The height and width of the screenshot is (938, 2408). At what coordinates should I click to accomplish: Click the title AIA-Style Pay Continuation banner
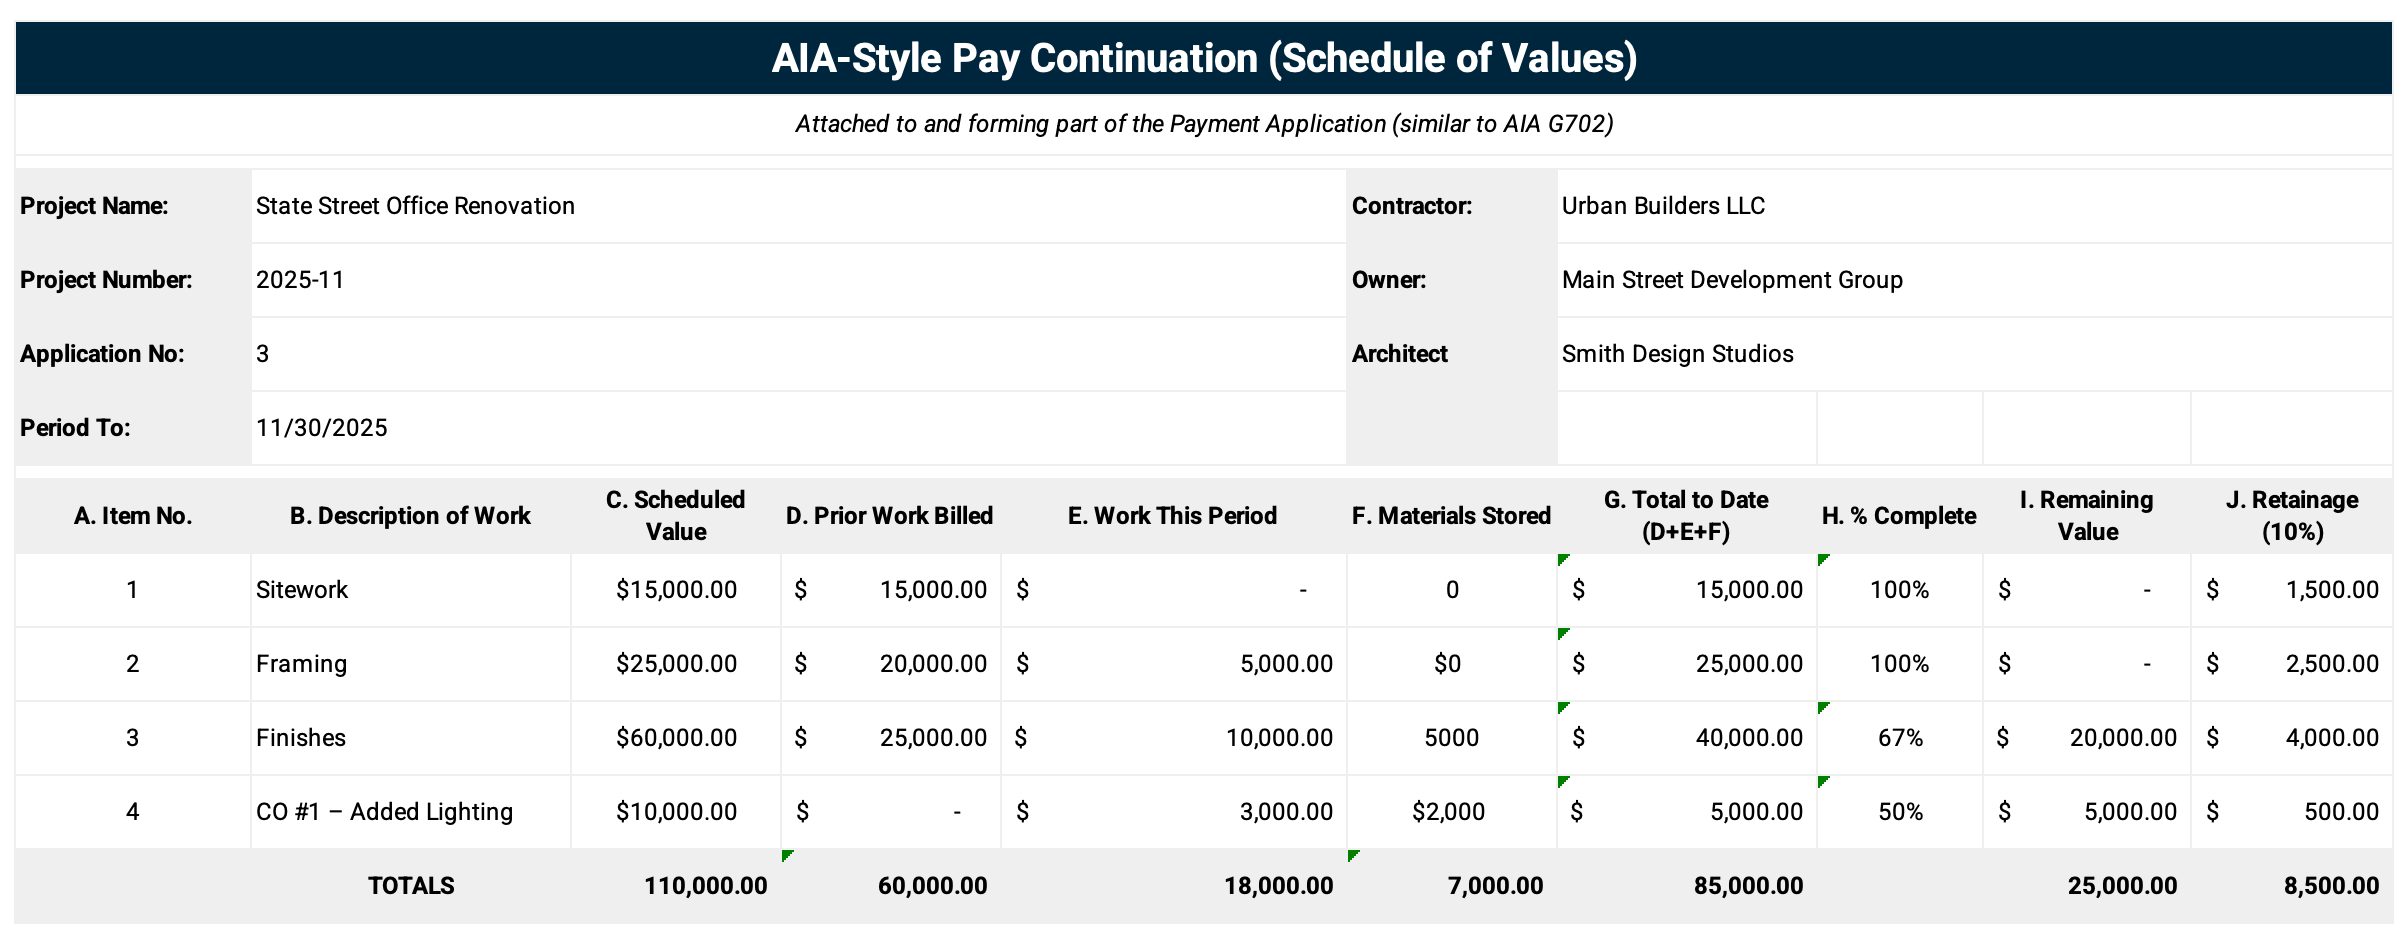(1204, 60)
